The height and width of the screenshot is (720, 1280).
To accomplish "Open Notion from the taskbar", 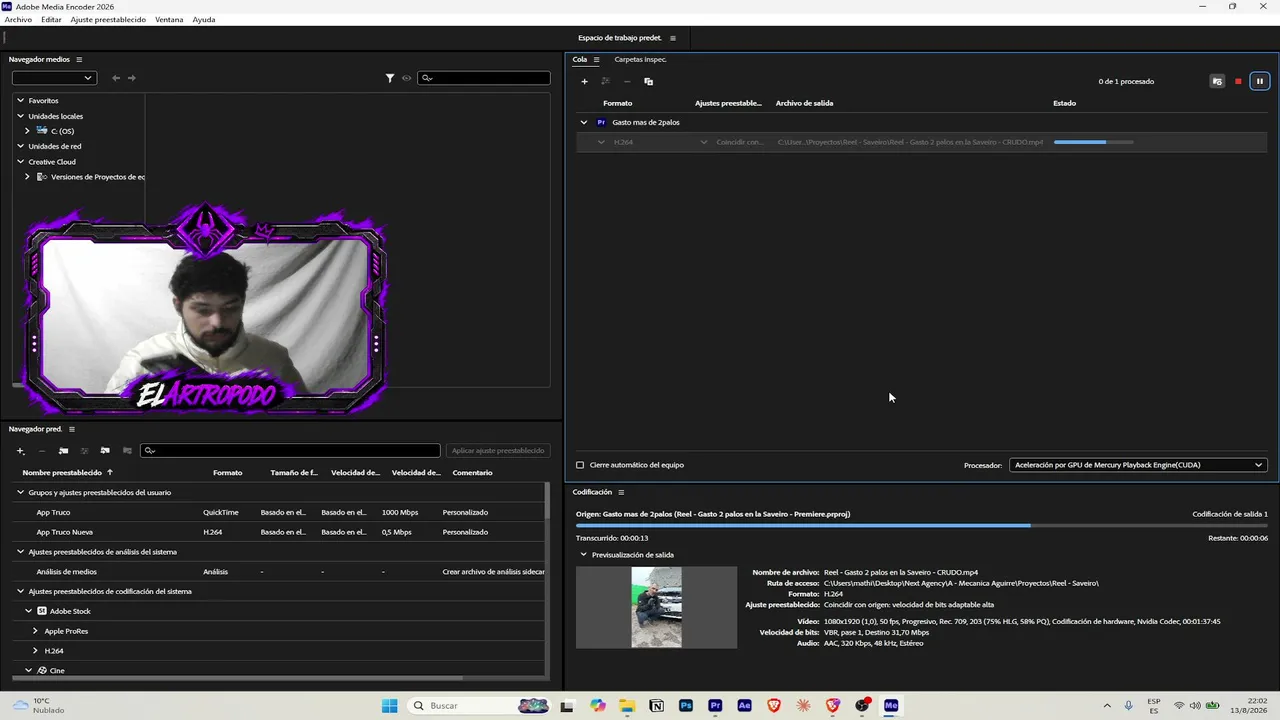I will click(x=656, y=706).
